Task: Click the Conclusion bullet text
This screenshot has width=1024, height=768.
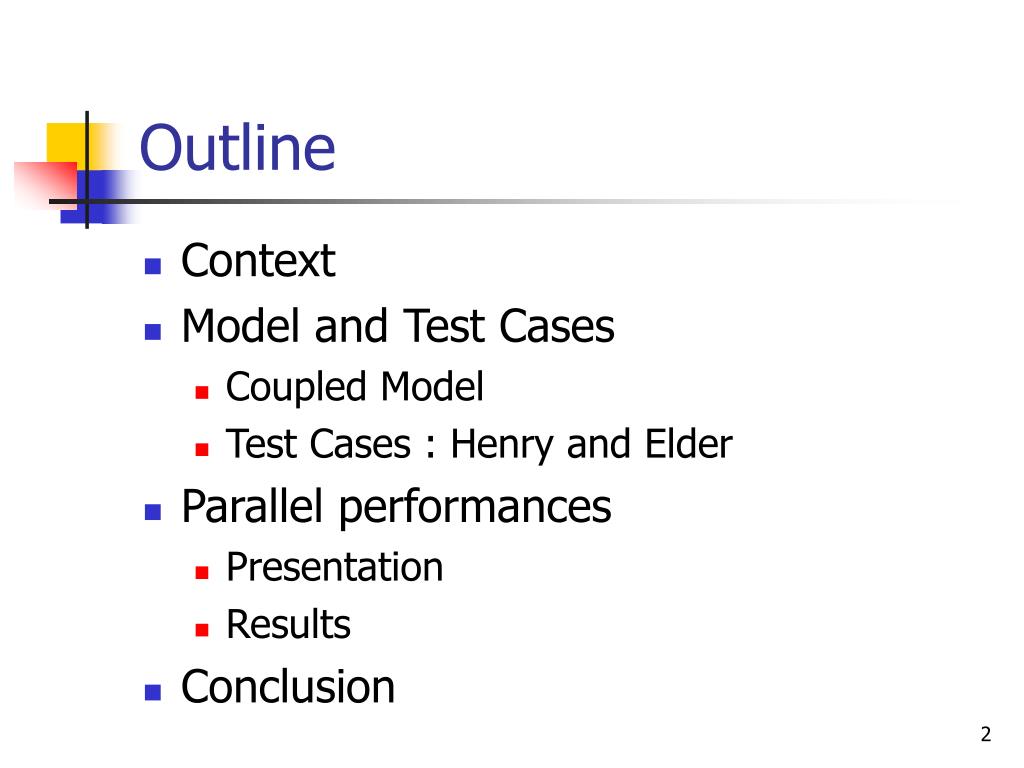Action: [288, 686]
